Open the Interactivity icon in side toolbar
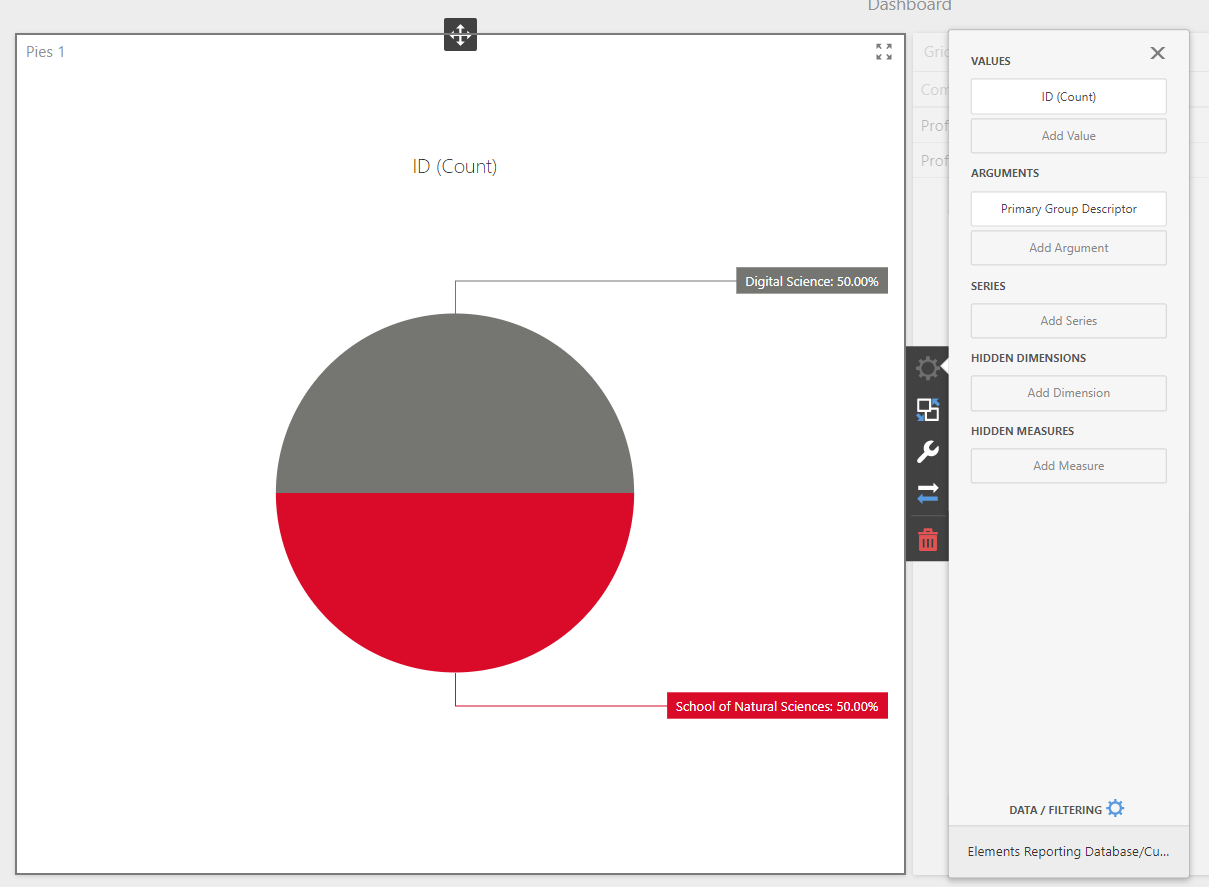The image size is (1209, 887). pyautogui.click(x=927, y=410)
